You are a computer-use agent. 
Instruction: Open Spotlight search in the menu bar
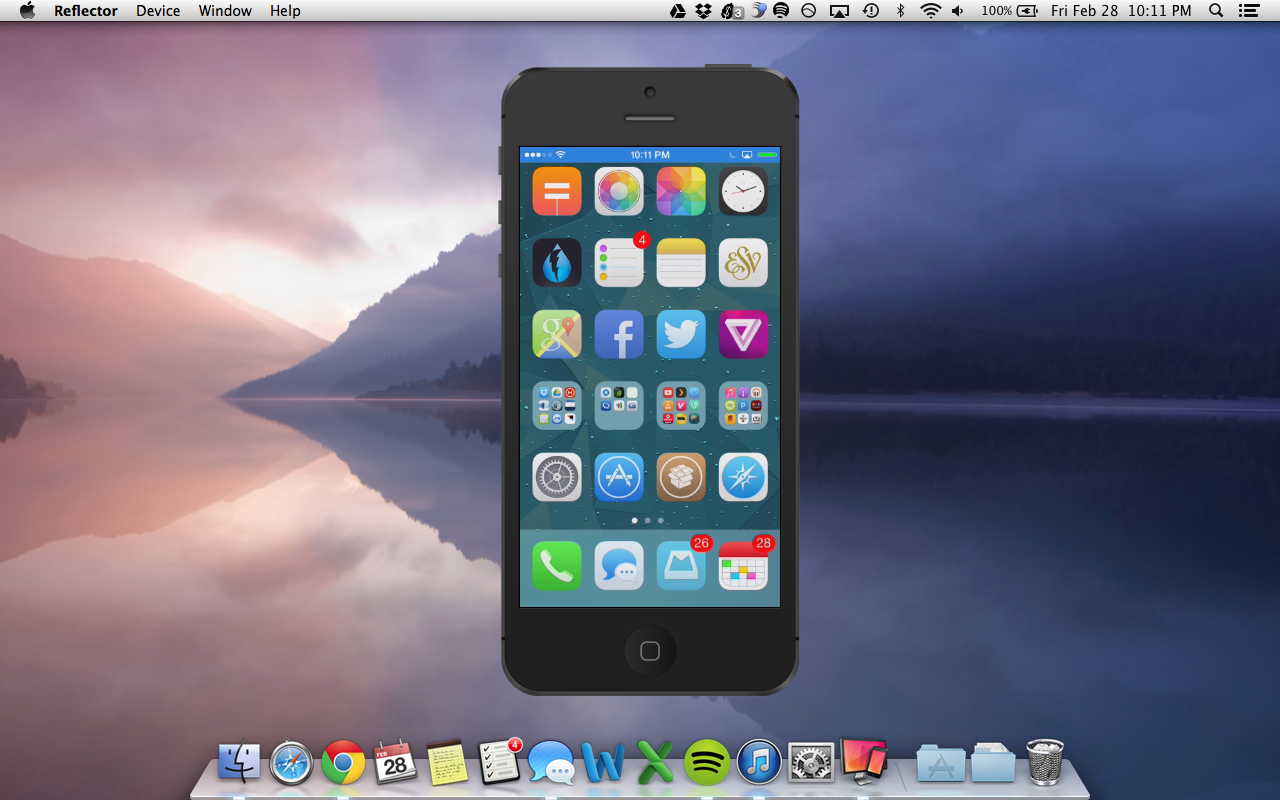tap(1216, 11)
